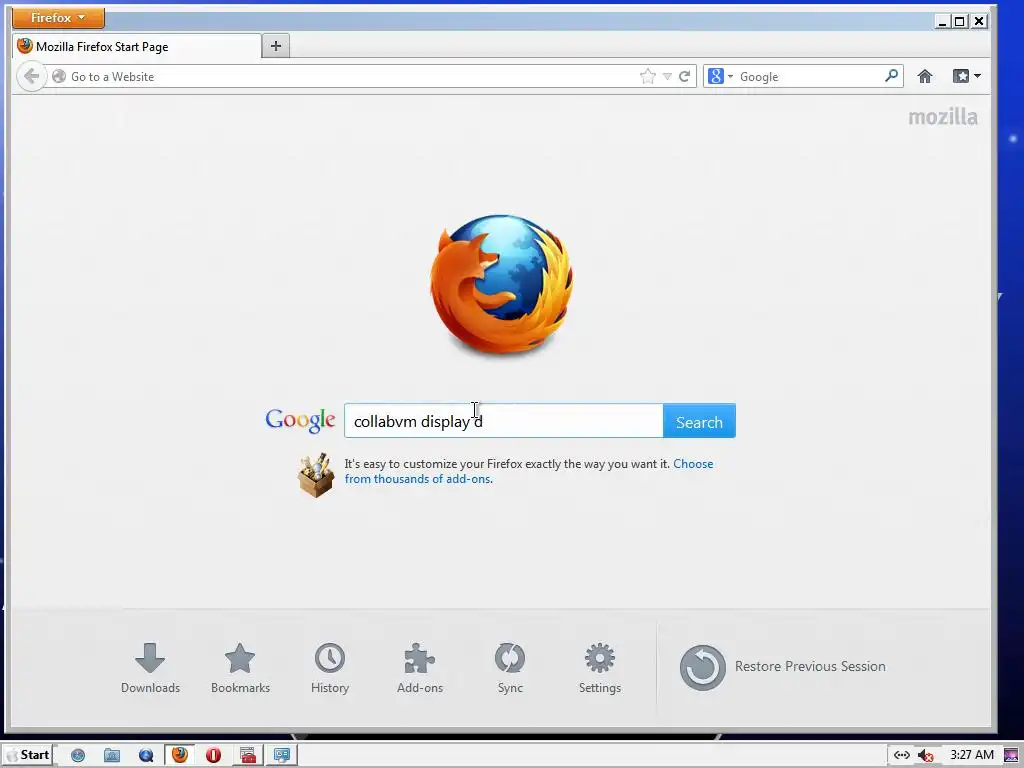
Task: Click the blue Q taskbar icon
Action: 146,756
